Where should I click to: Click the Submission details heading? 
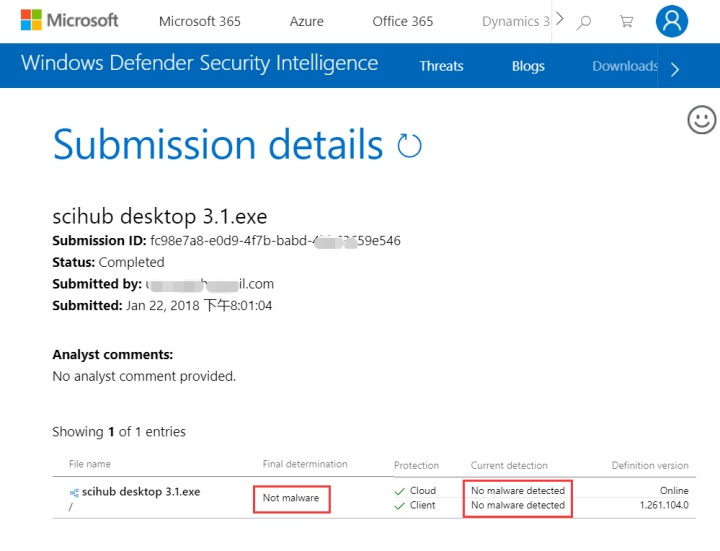coord(218,145)
